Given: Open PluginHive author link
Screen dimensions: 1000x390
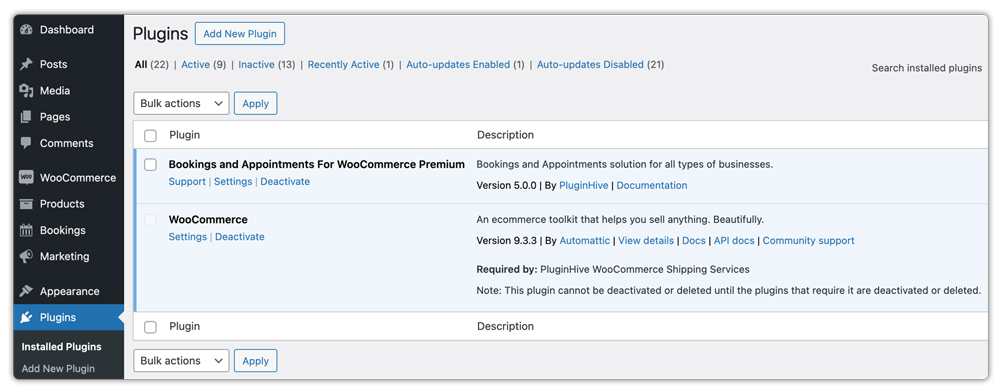Looking at the screenshot, I should pyautogui.click(x=585, y=185).
